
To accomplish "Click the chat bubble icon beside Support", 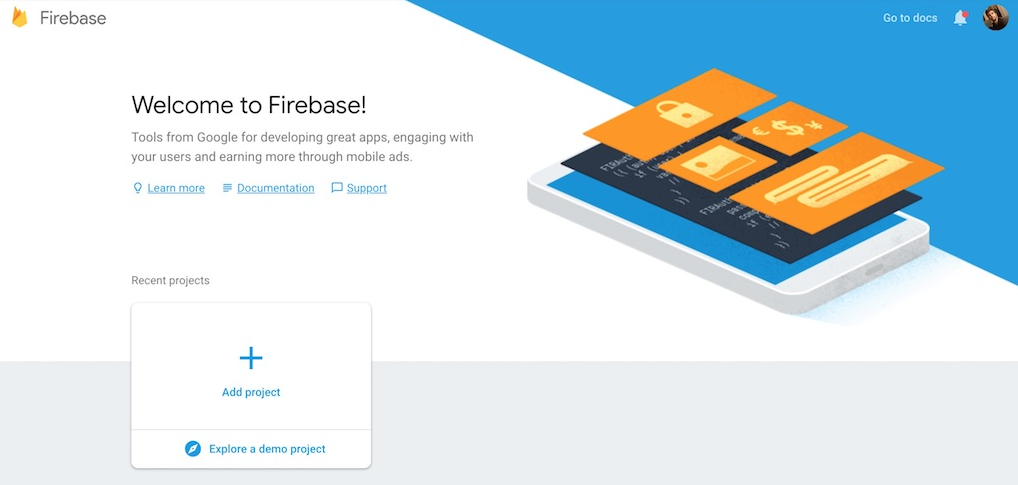I will (337, 188).
